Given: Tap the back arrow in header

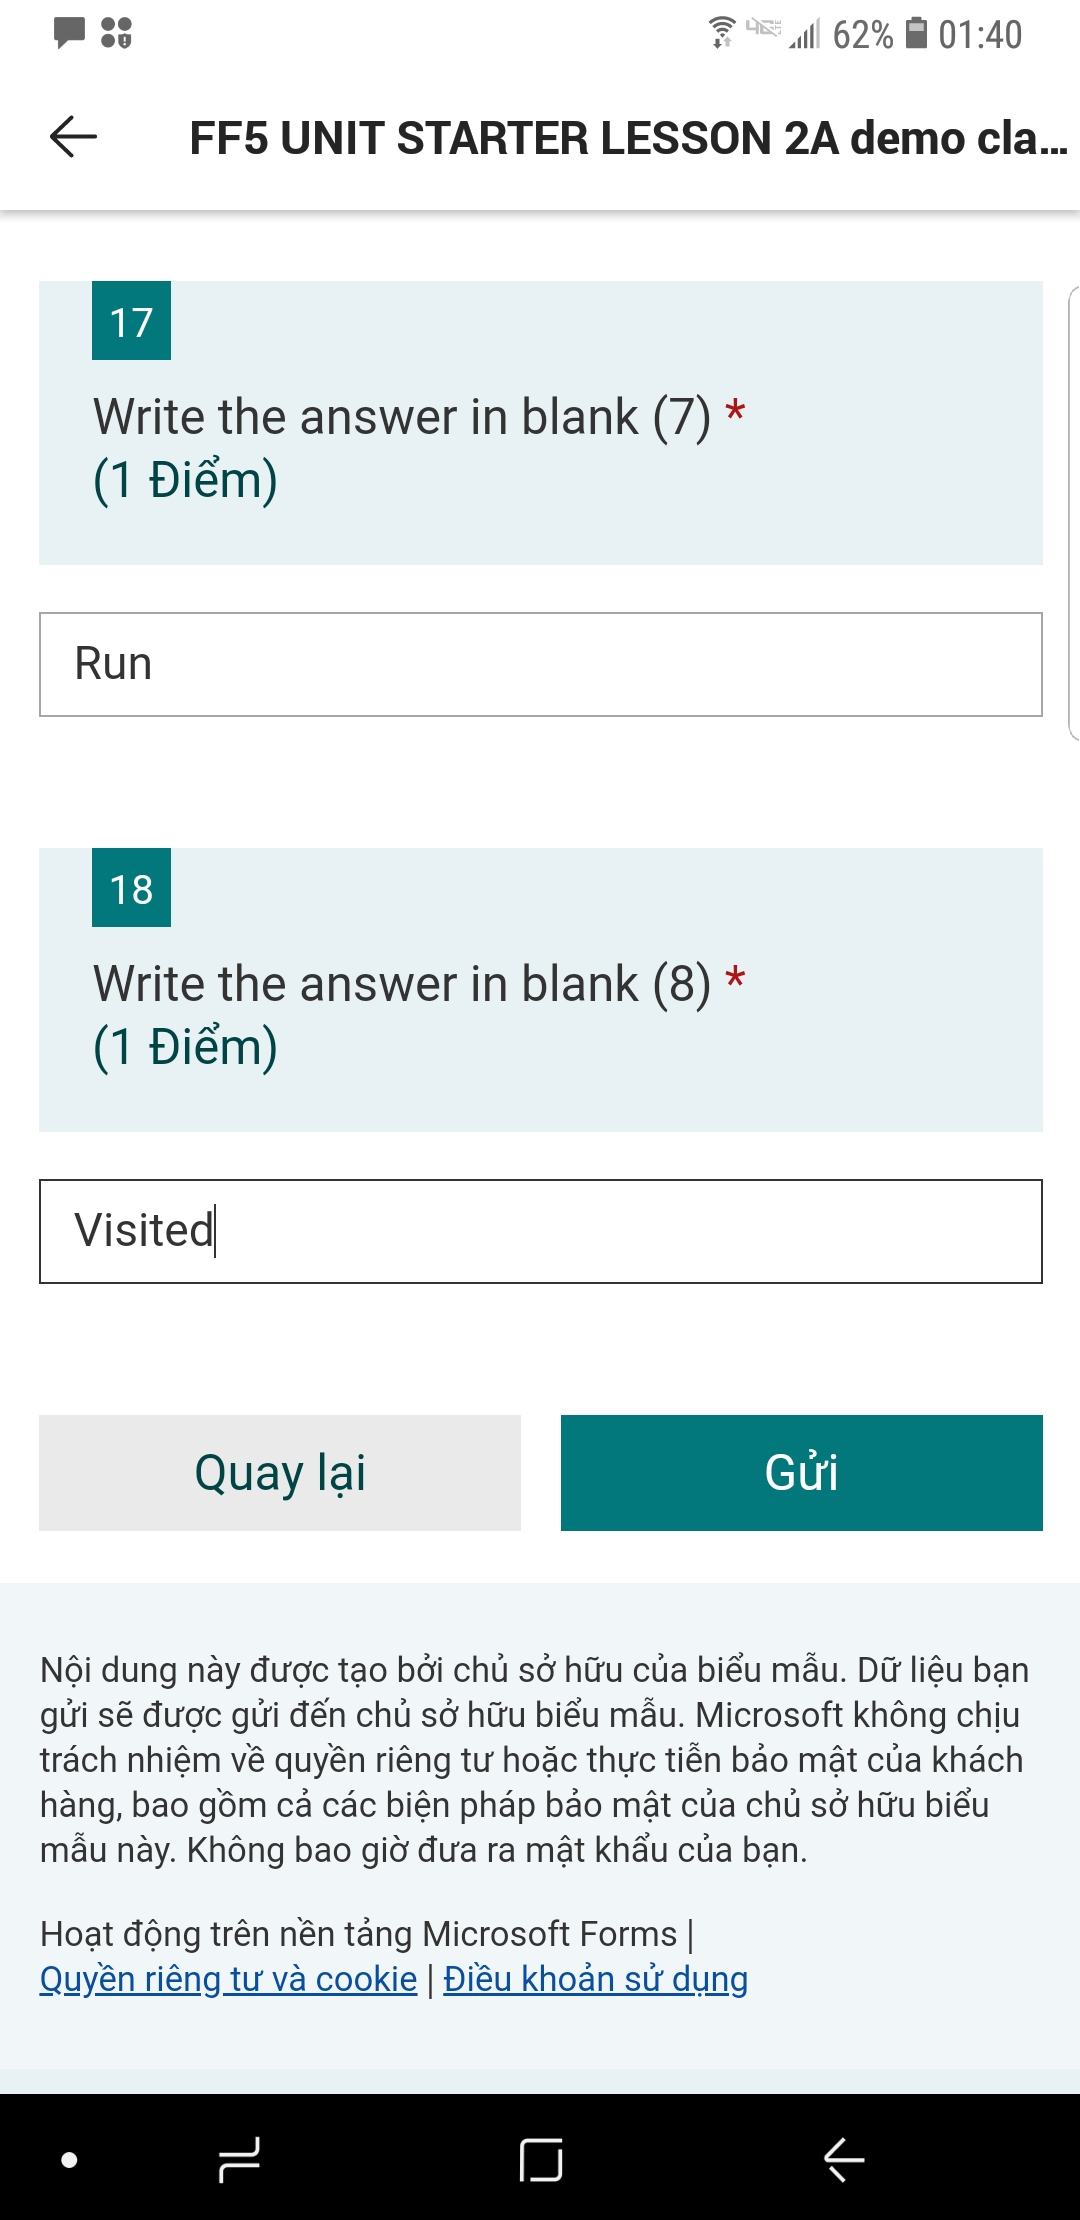Looking at the screenshot, I should coord(73,137).
